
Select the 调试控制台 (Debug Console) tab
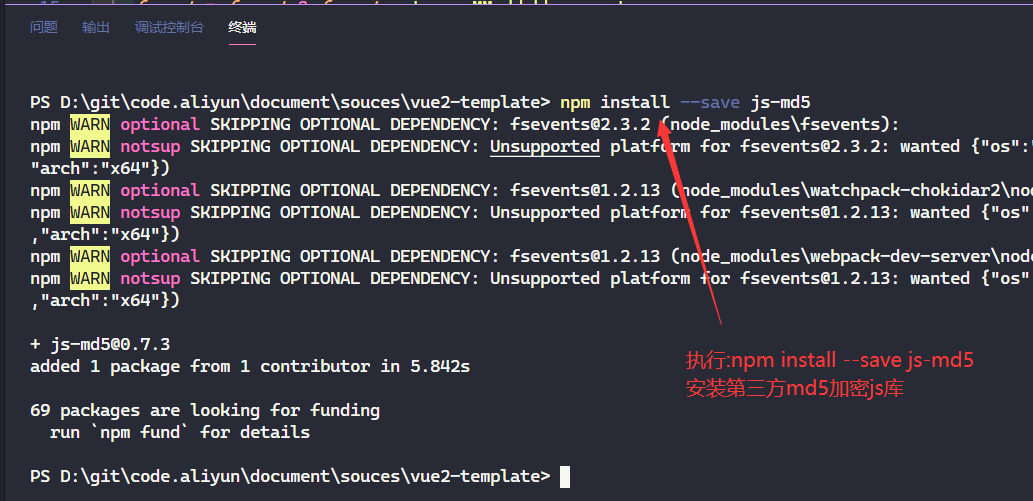tap(169, 28)
